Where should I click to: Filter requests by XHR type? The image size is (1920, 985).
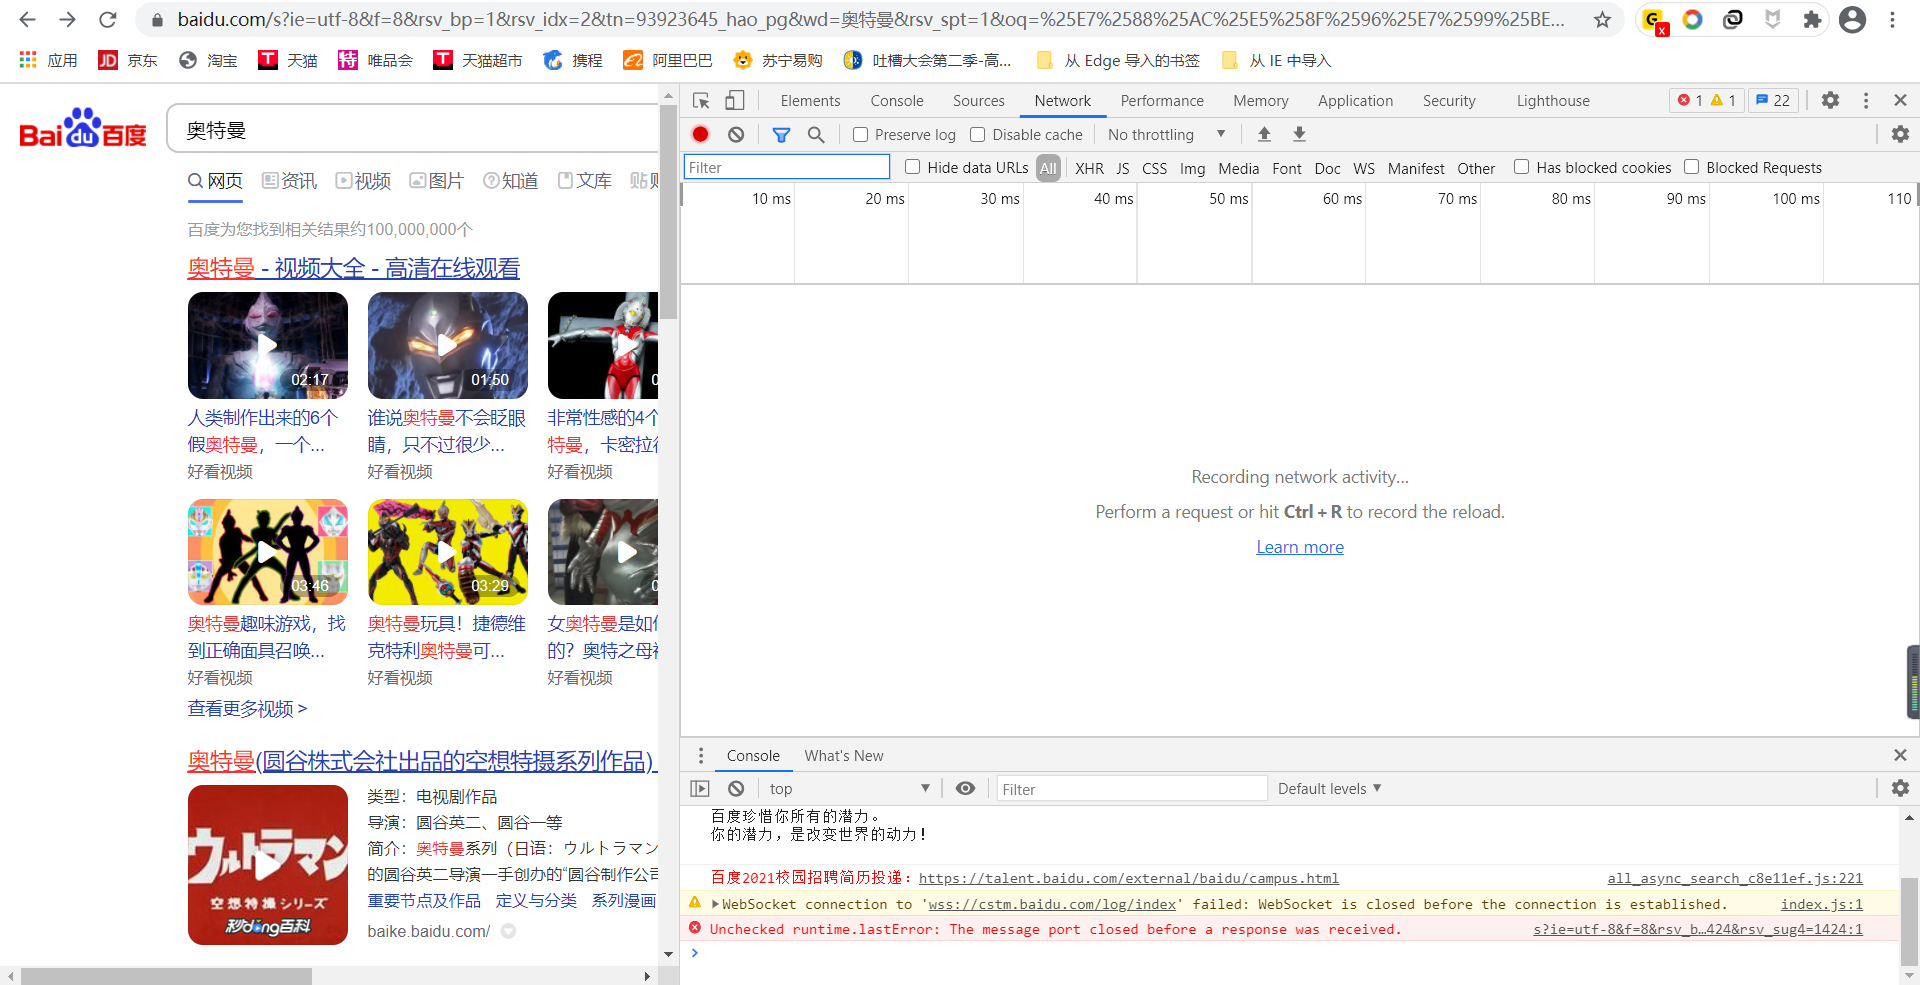1089,168
